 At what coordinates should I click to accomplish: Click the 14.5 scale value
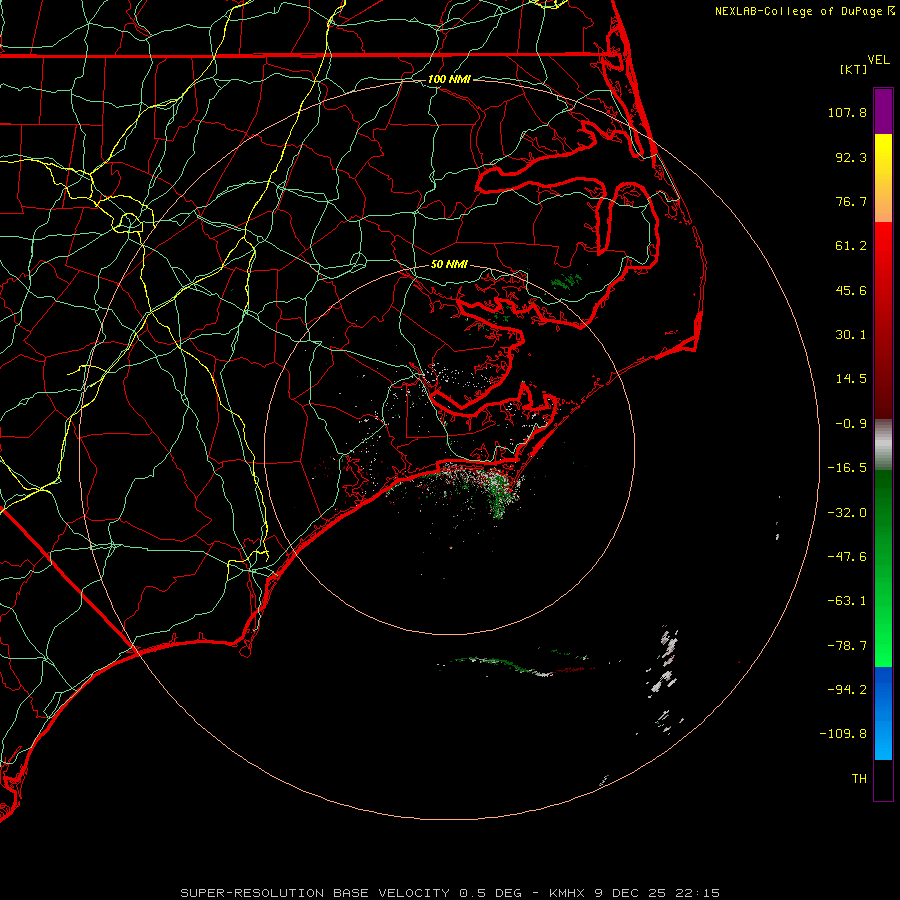[851, 379]
